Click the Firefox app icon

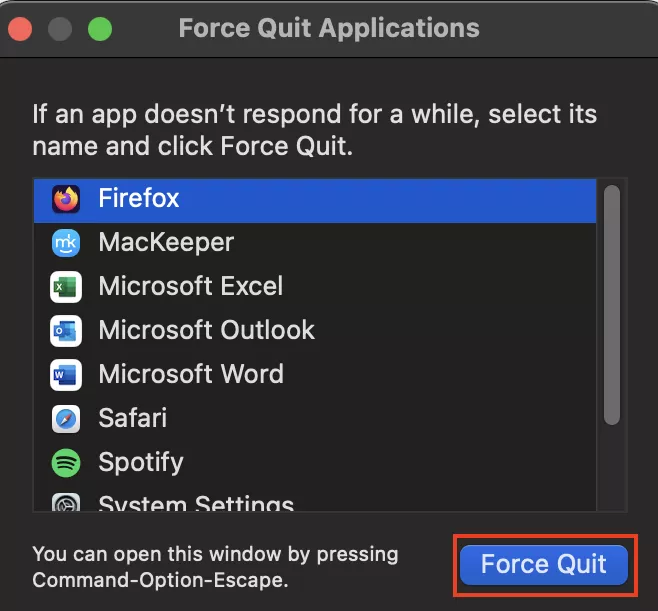click(x=66, y=199)
